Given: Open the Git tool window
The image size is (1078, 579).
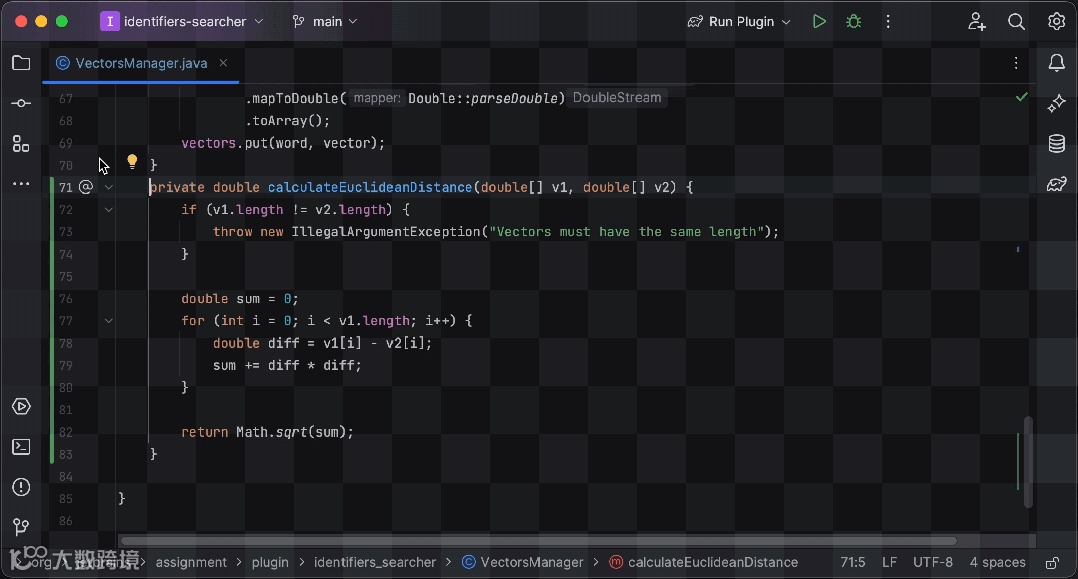Looking at the screenshot, I should [21, 527].
